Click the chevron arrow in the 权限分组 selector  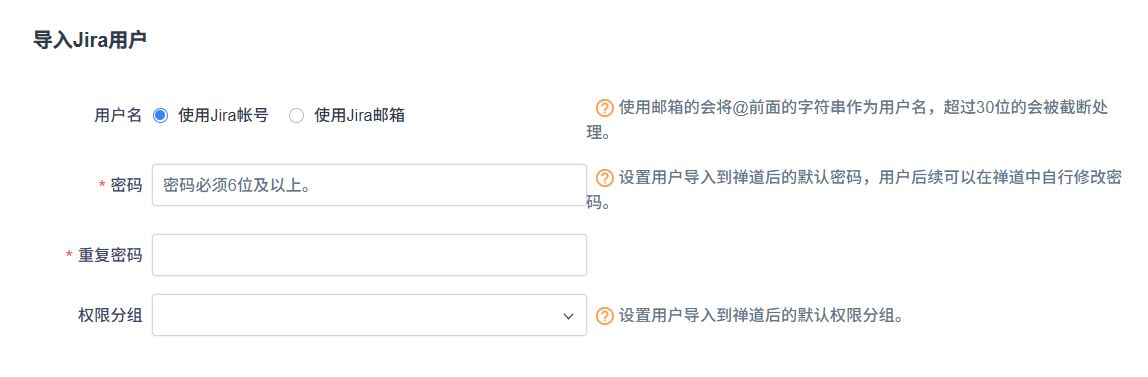point(568,316)
